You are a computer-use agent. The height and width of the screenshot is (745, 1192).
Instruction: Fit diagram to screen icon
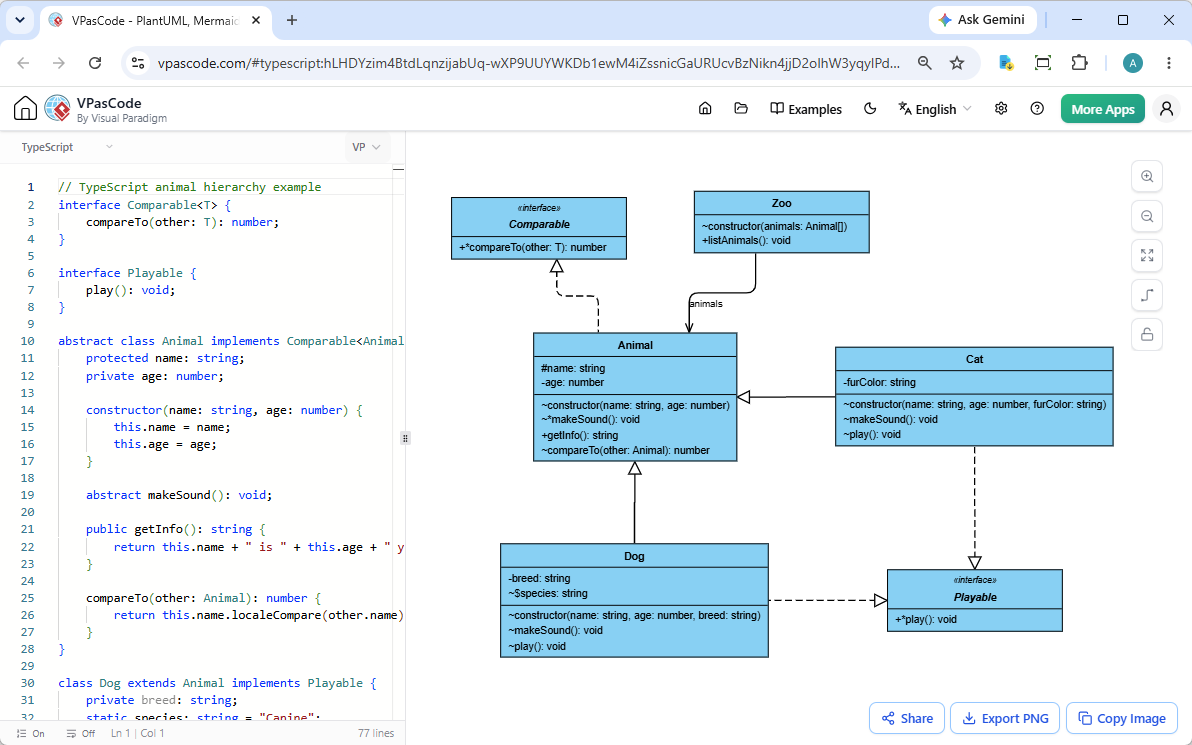point(1147,255)
